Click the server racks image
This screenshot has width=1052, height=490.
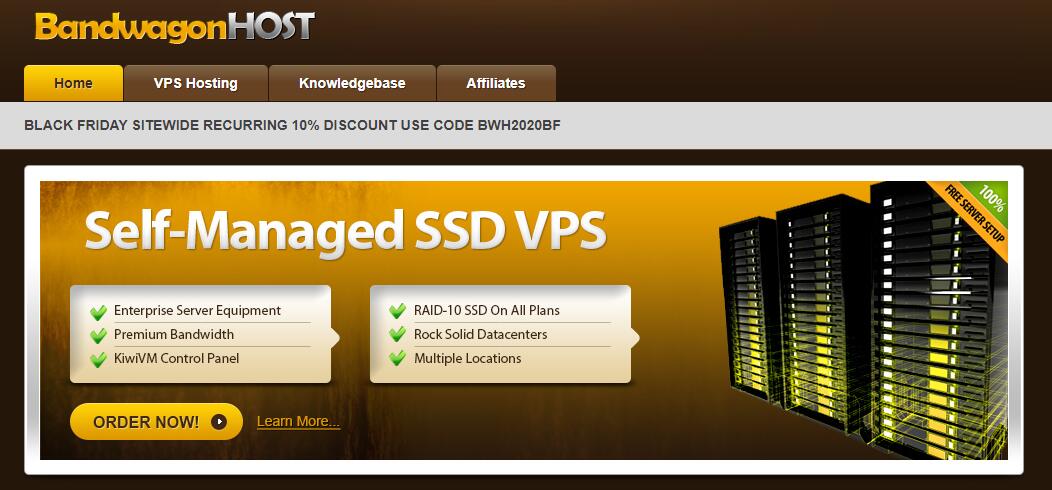pyautogui.click(x=862, y=322)
